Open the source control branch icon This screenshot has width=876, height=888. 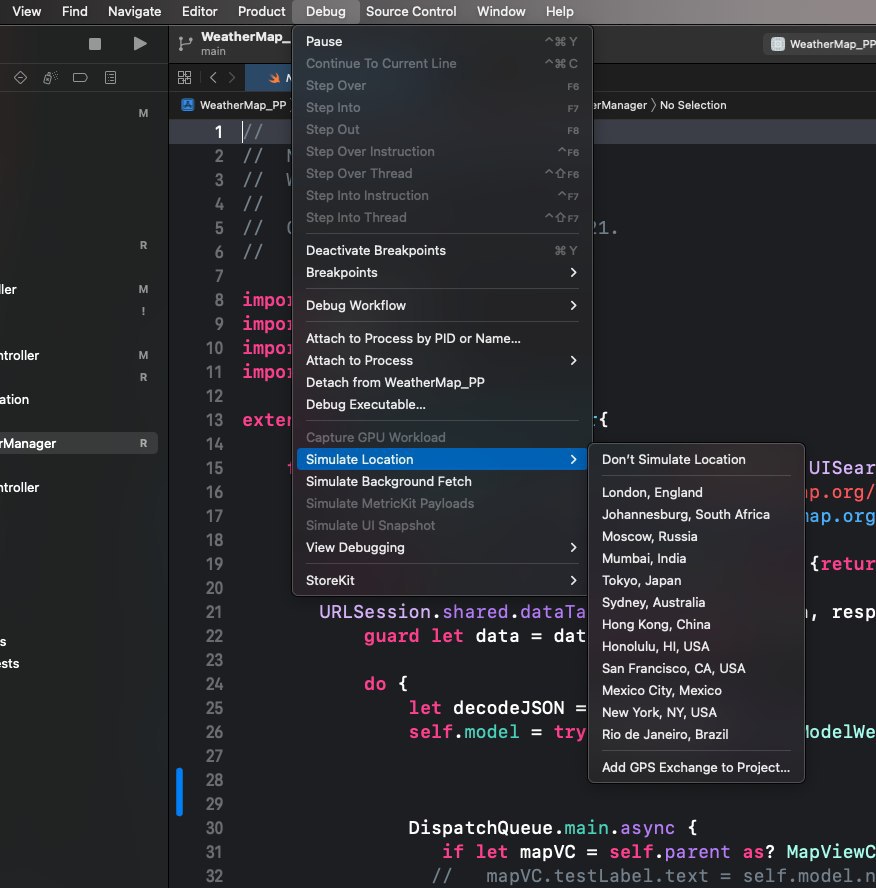tap(185, 44)
